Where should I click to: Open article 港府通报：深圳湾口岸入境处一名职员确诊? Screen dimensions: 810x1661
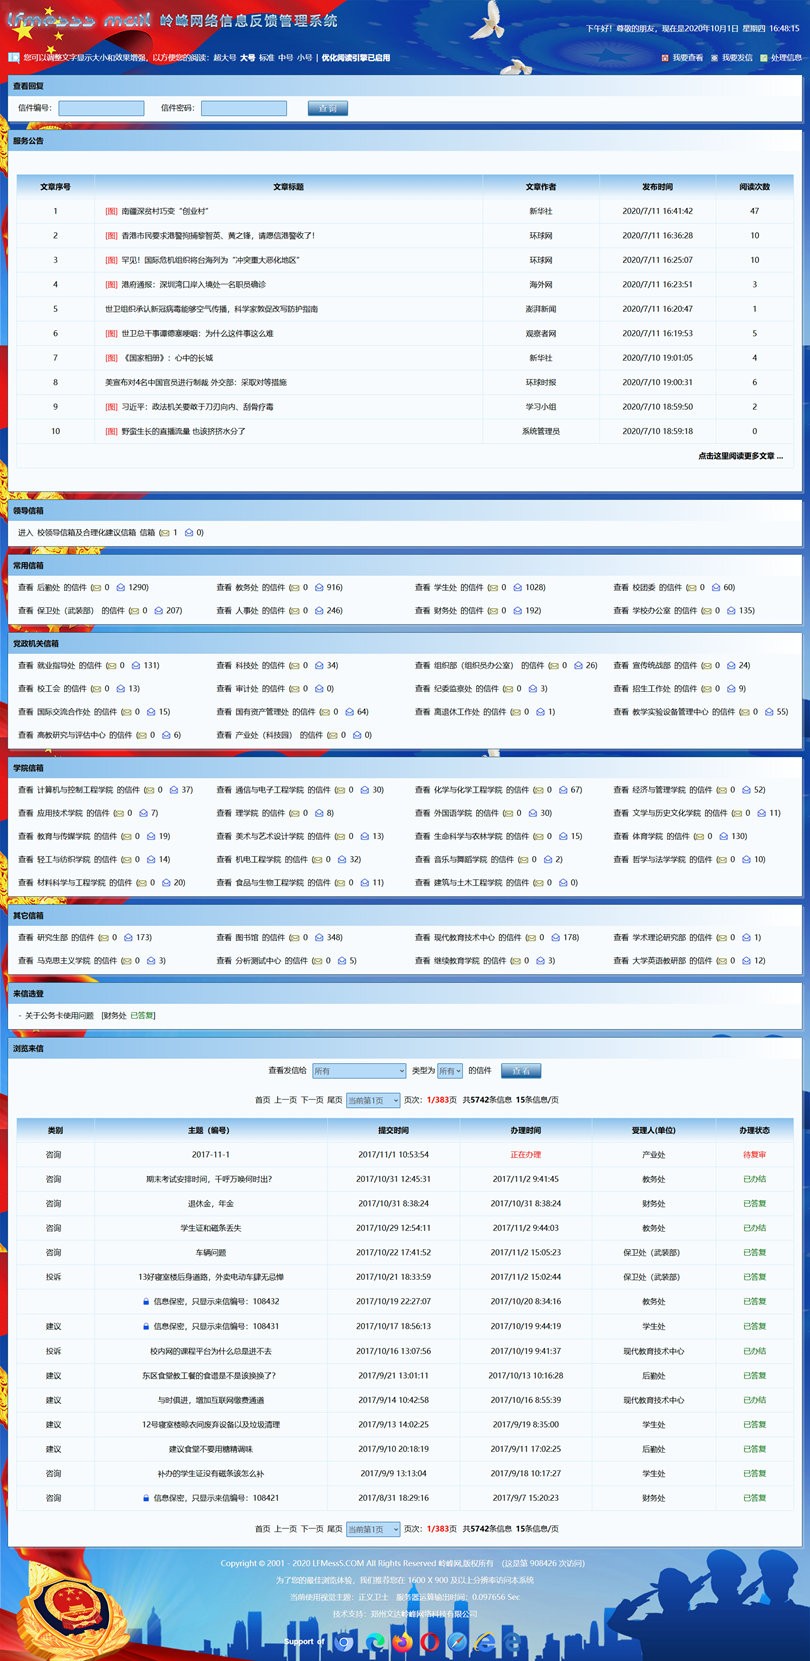[x=194, y=285]
